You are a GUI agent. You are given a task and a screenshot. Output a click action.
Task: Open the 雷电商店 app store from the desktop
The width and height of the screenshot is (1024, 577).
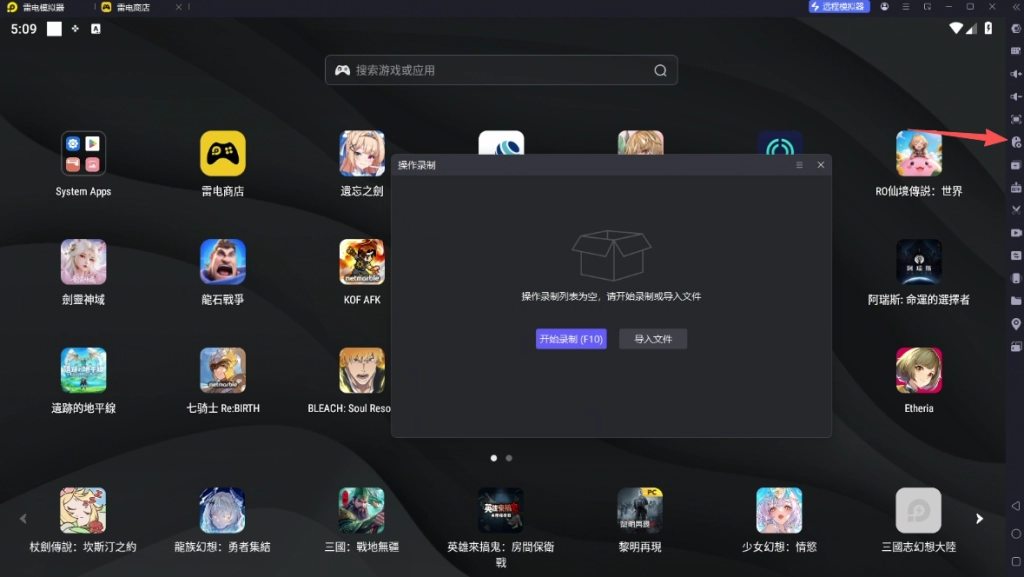[x=222, y=153]
